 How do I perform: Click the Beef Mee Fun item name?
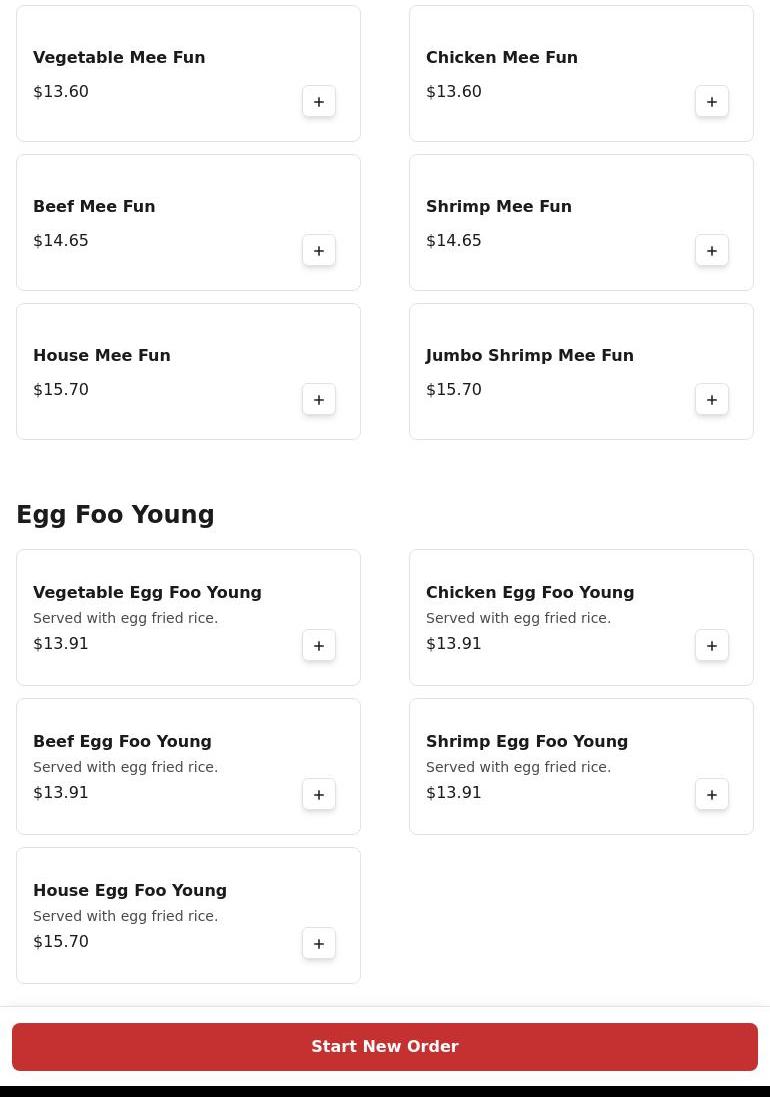pyautogui.click(x=94, y=207)
